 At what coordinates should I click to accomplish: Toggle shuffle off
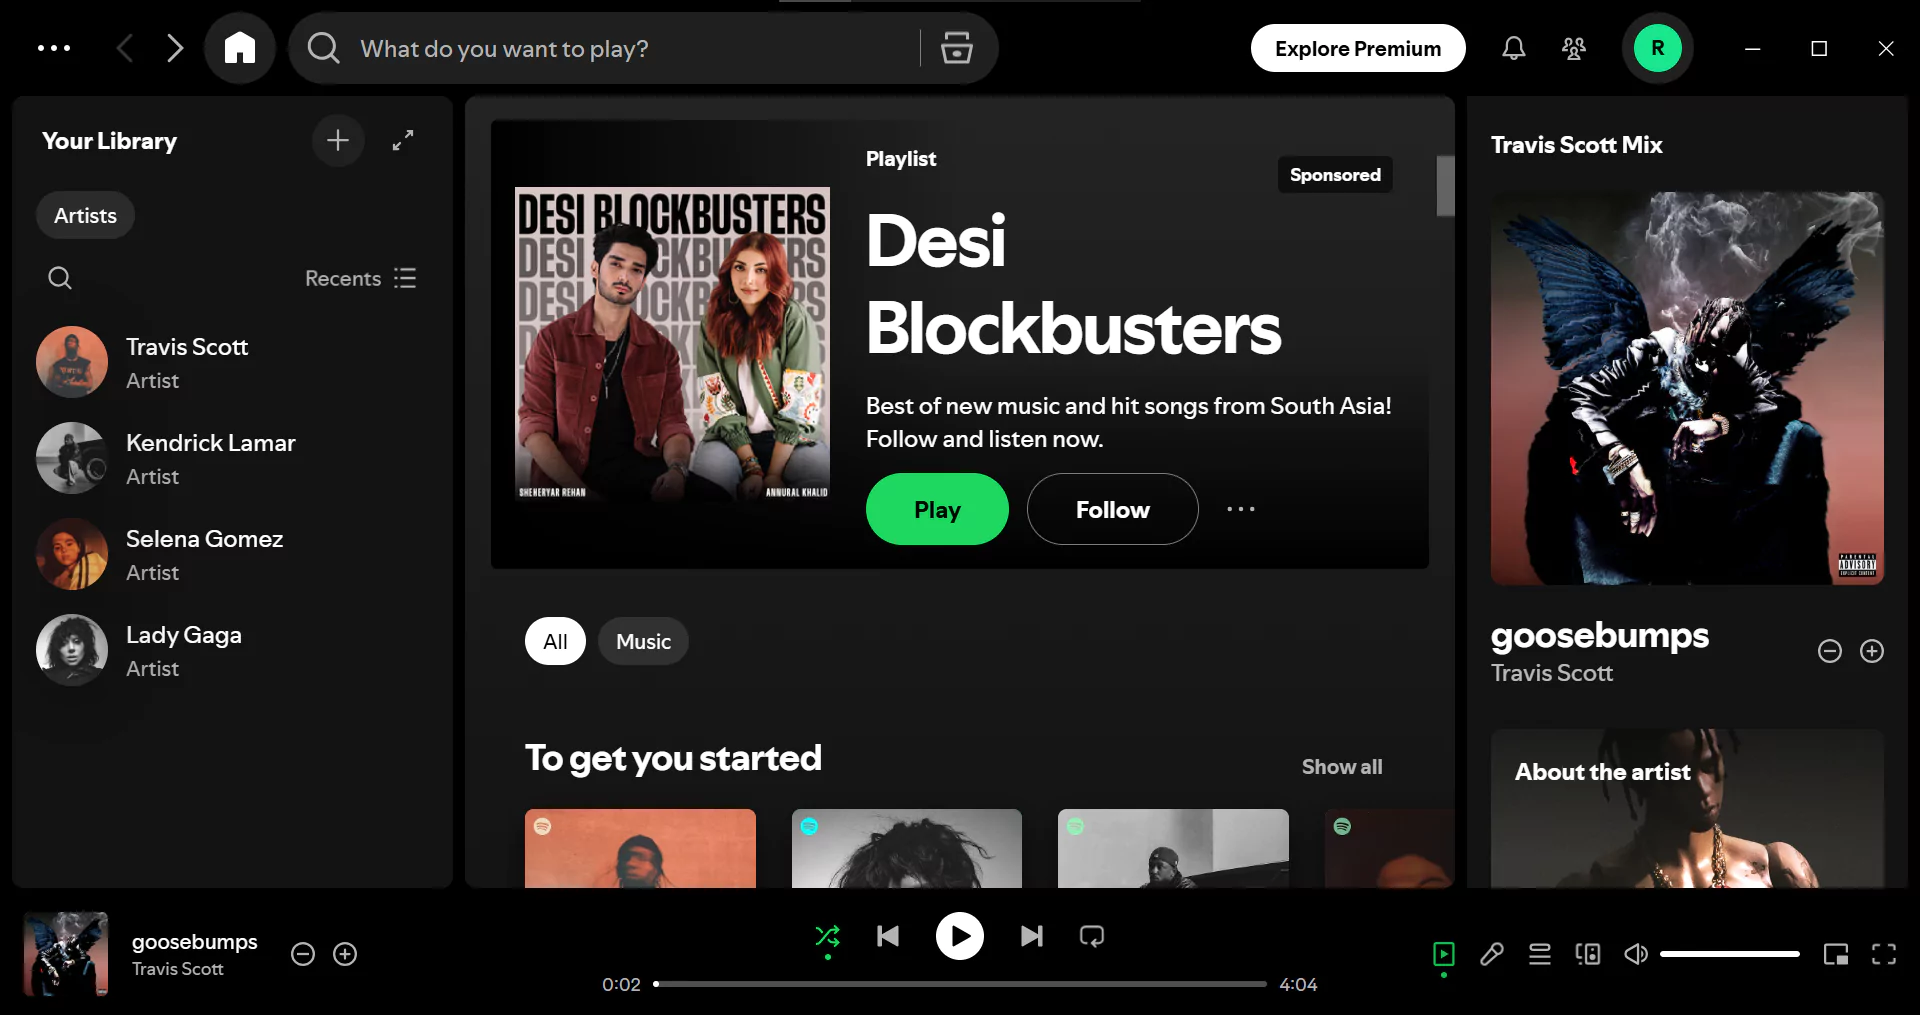point(828,937)
